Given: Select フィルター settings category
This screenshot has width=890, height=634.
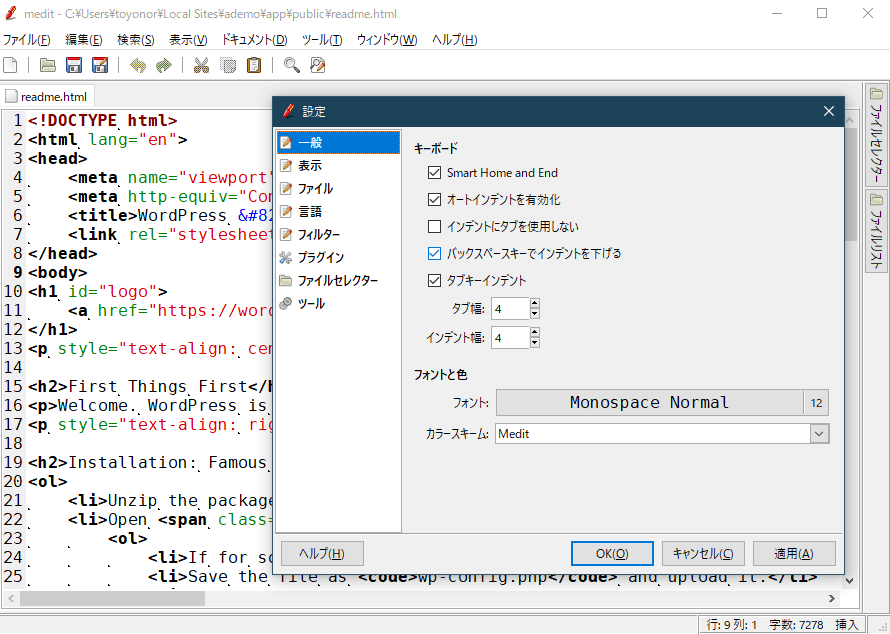Looking at the screenshot, I should pyautogui.click(x=338, y=234).
